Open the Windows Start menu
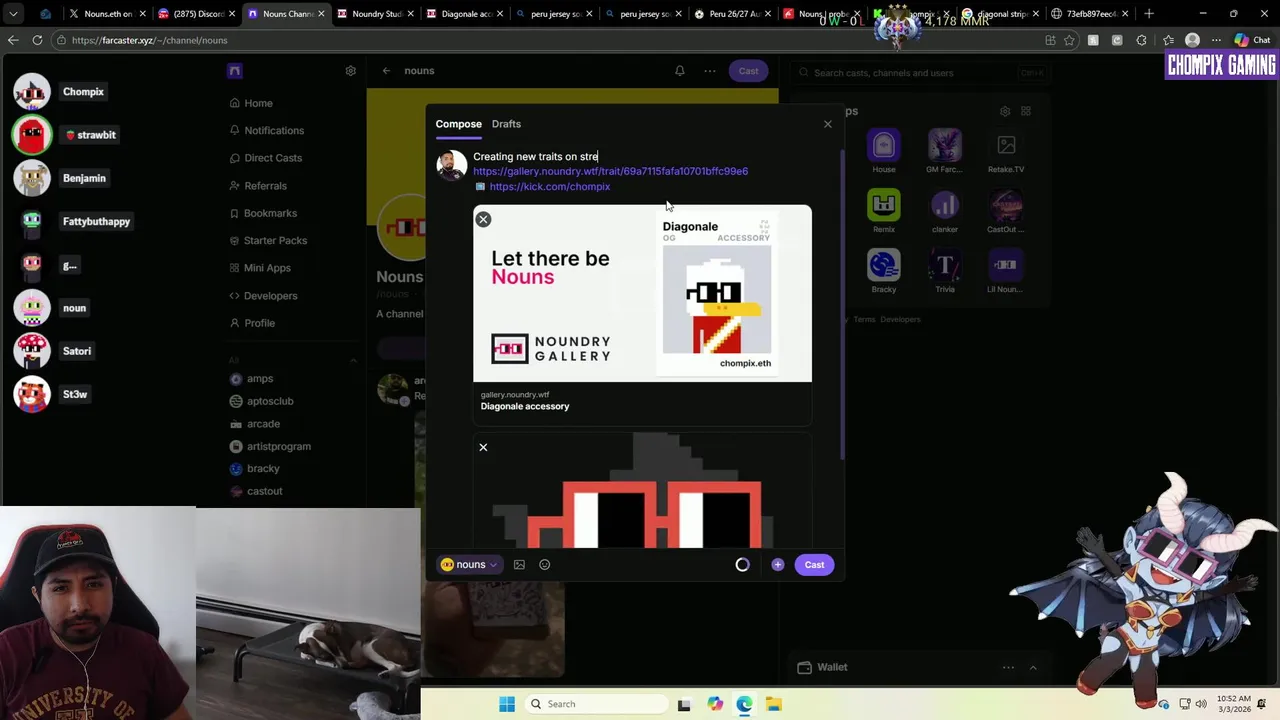This screenshot has width=1280, height=720. click(x=507, y=704)
